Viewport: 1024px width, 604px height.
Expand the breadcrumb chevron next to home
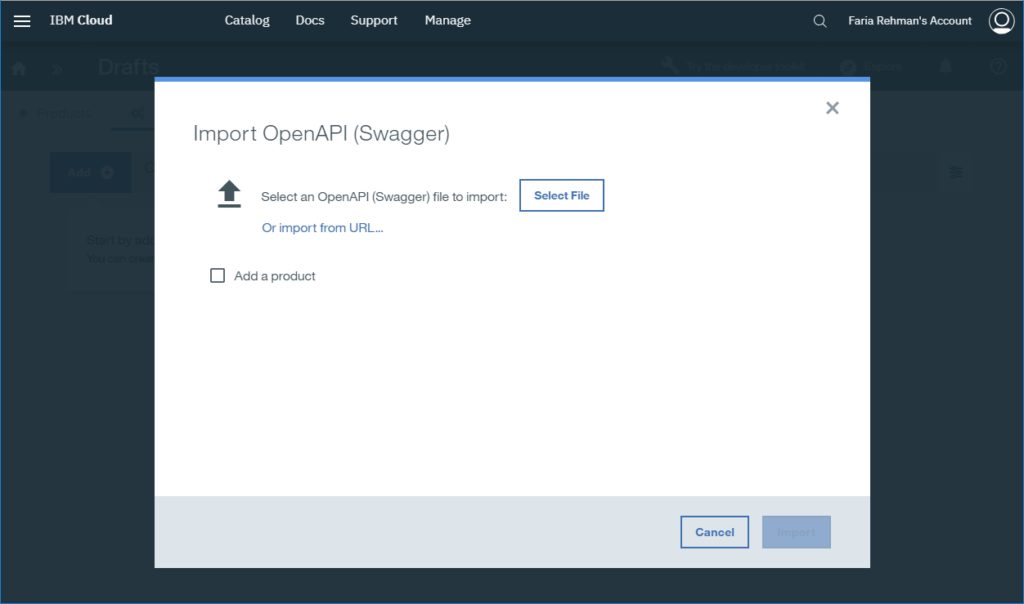(56, 68)
